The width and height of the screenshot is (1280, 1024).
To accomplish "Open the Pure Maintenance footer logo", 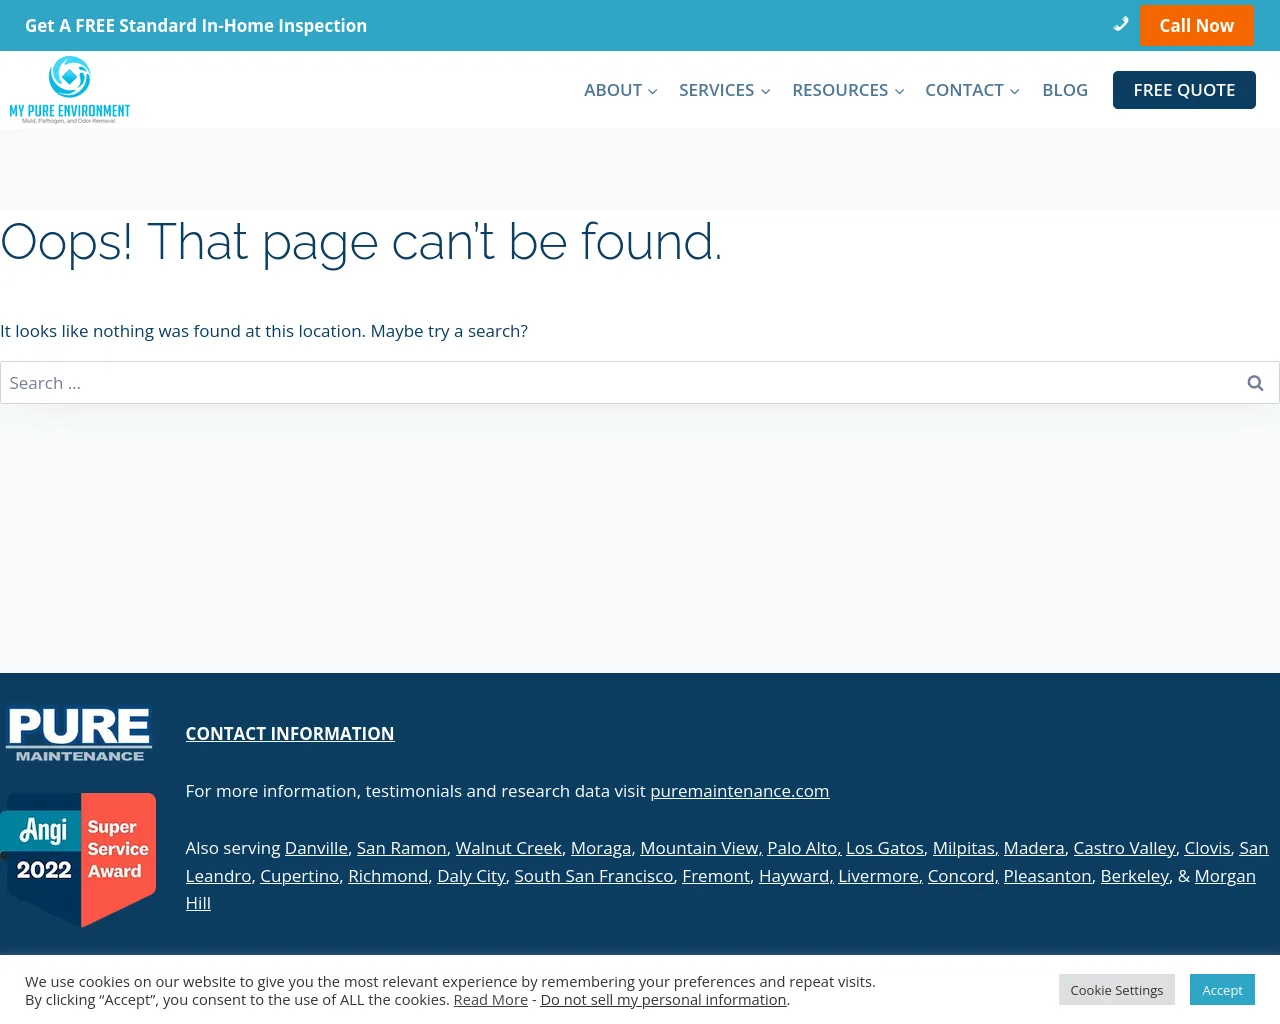I will 80,734.
